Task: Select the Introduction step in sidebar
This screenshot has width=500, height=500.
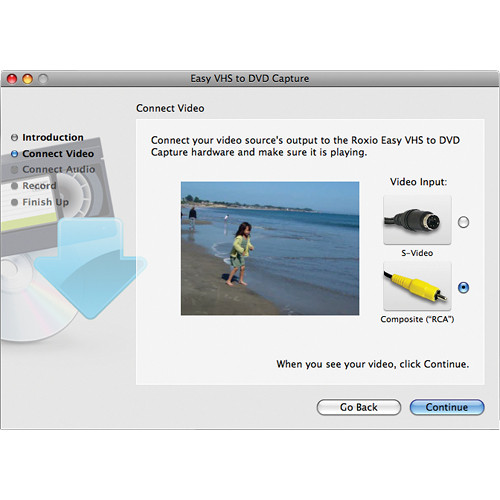Action: click(47, 137)
